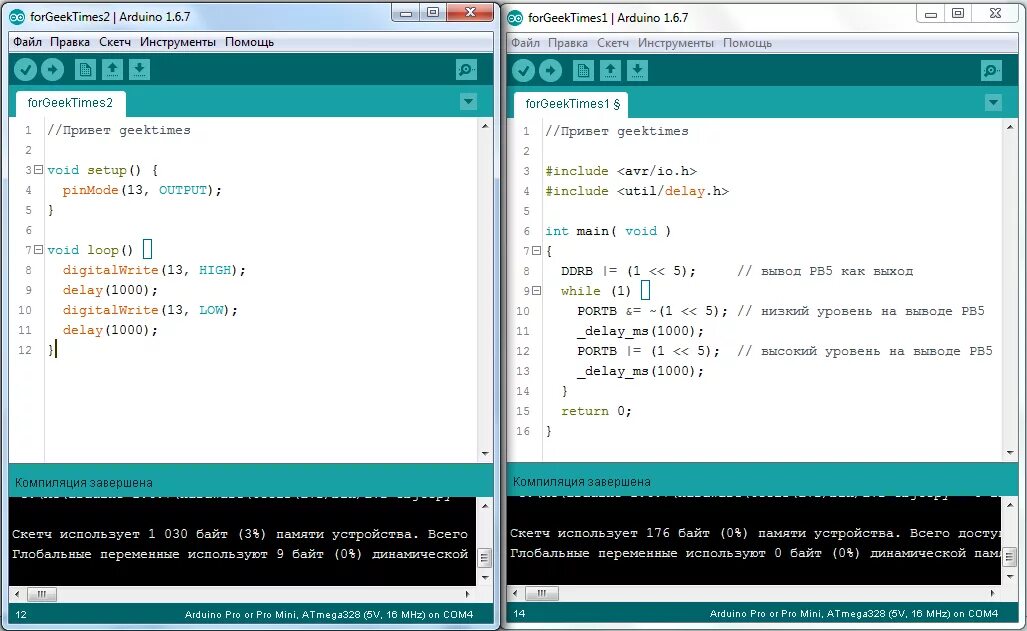Click the DDRB |= (1 << 5) statement
Screen dimensions: 1027x631
pyautogui.click(x=628, y=271)
